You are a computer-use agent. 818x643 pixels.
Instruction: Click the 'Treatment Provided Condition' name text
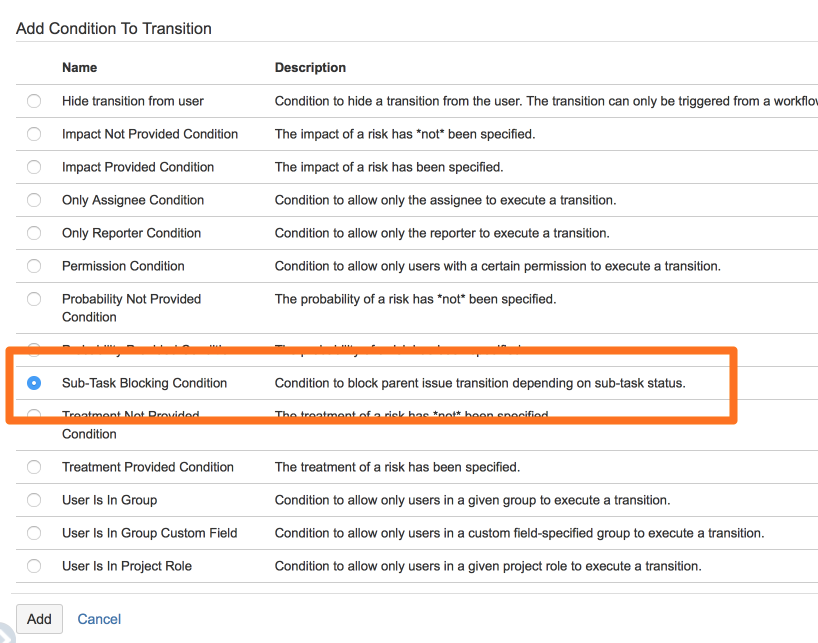pos(148,467)
